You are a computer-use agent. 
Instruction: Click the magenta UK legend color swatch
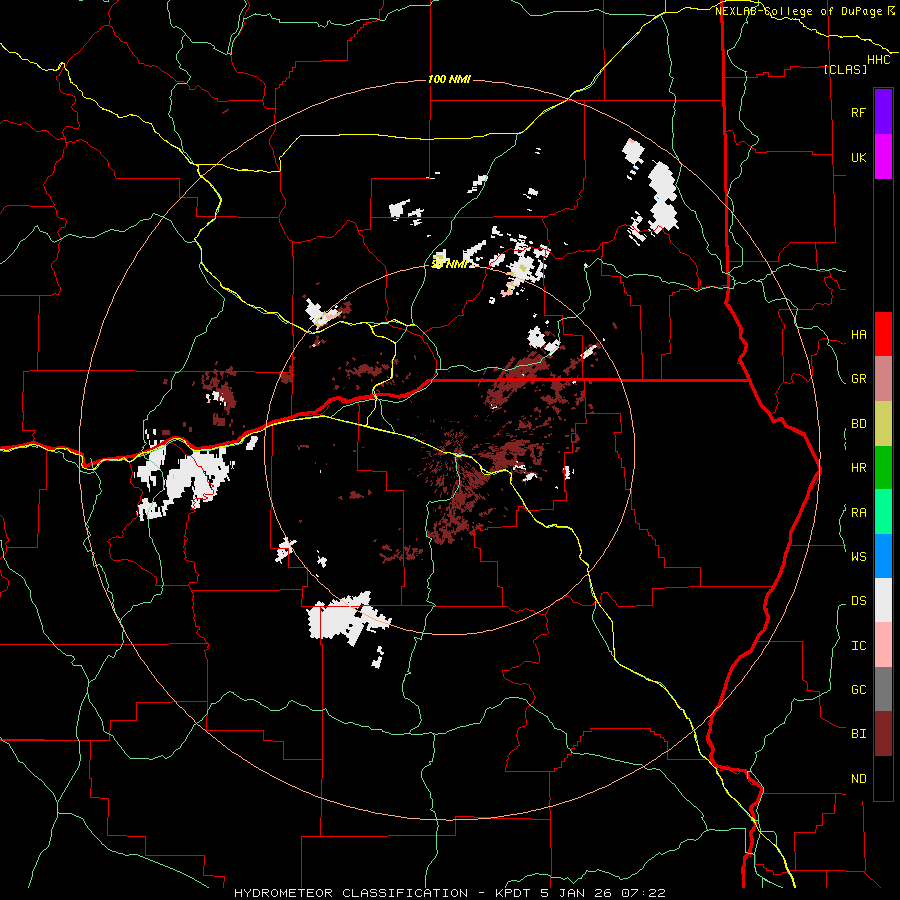883,157
